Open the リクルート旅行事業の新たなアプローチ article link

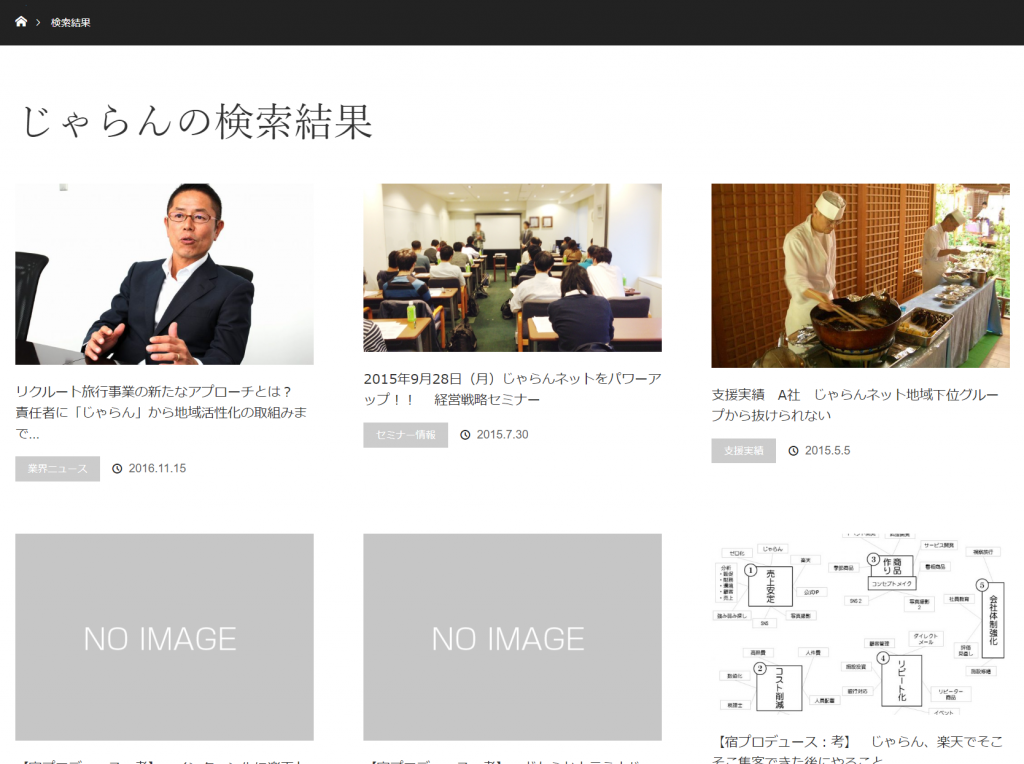[x=161, y=413]
